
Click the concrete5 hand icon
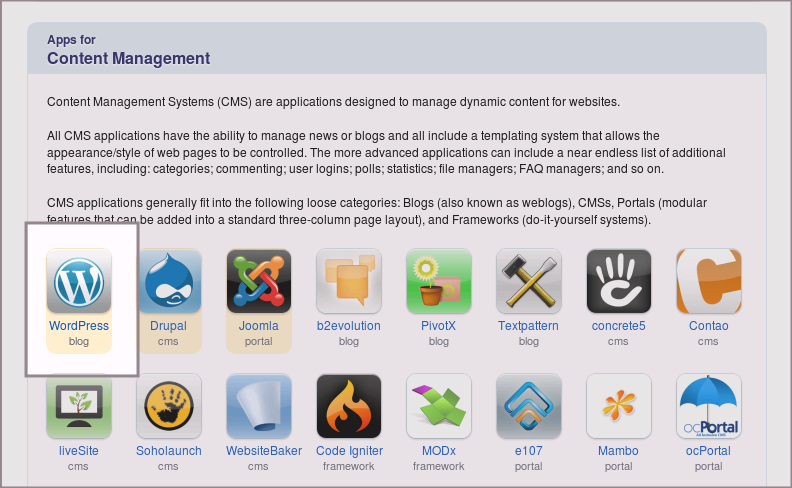point(619,281)
